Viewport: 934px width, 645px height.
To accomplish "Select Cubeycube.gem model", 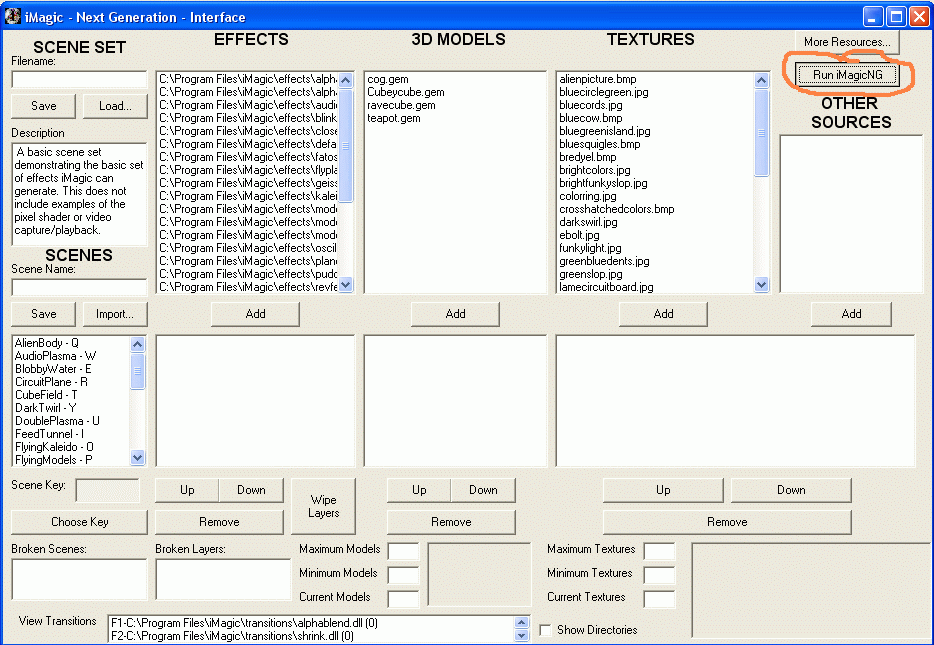I will click(406, 92).
